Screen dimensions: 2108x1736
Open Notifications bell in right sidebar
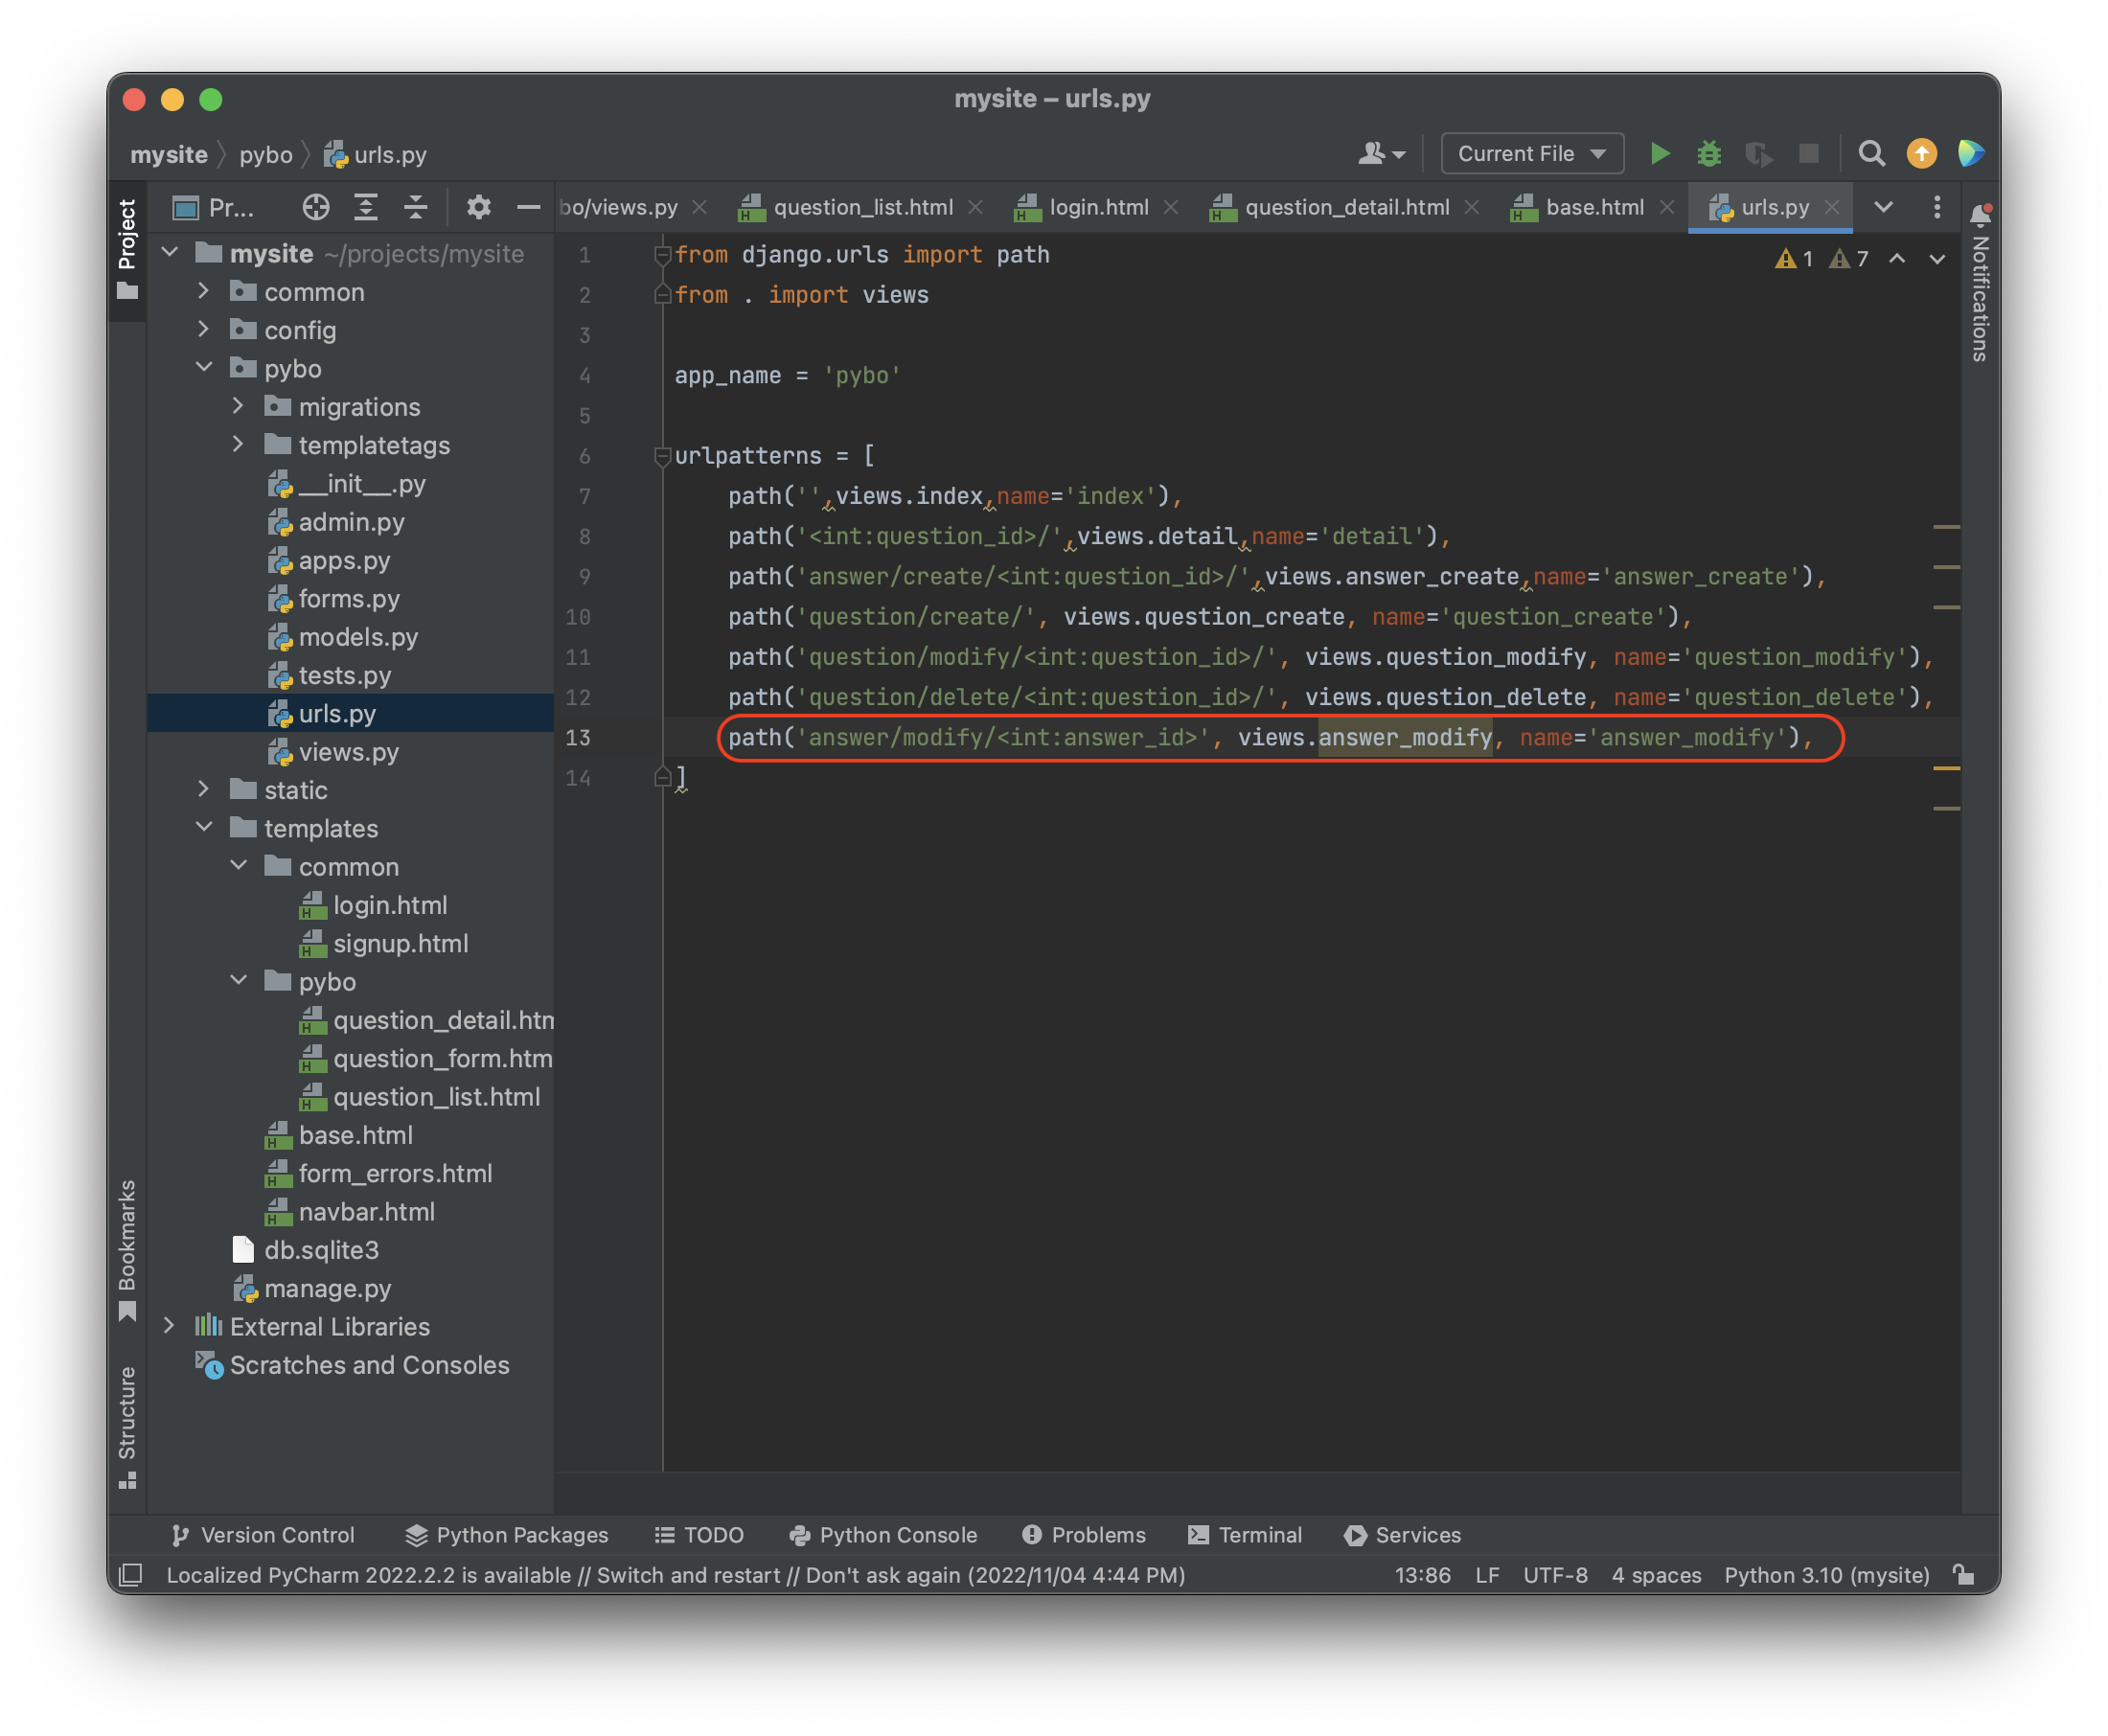(x=1979, y=214)
